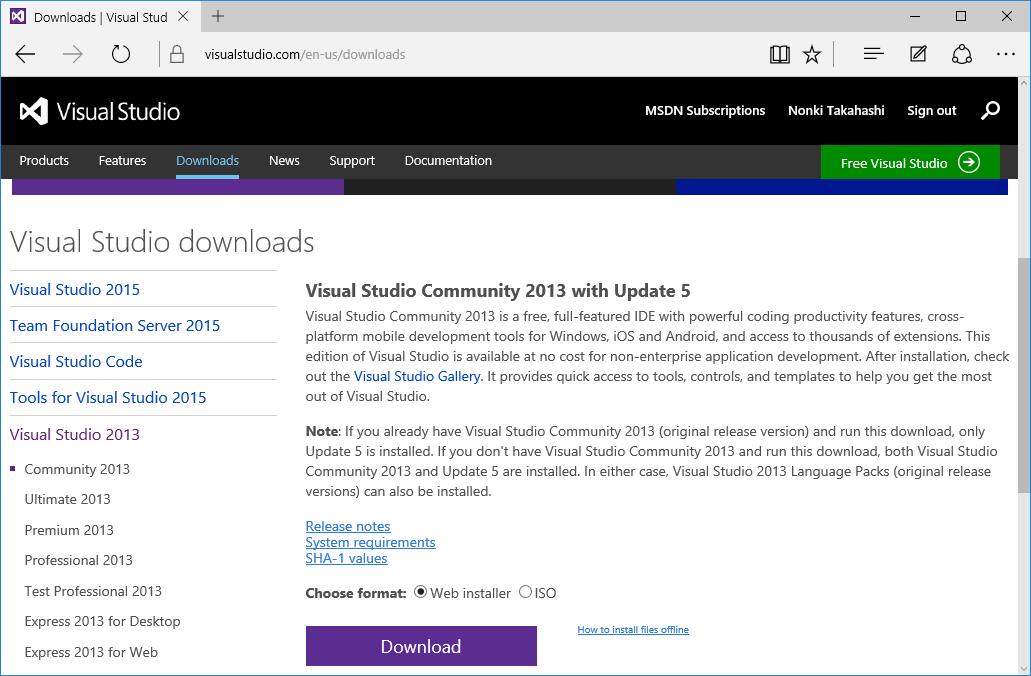Open the Release notes link
Screen dimensions: 1031x676
tap(348, 526)
